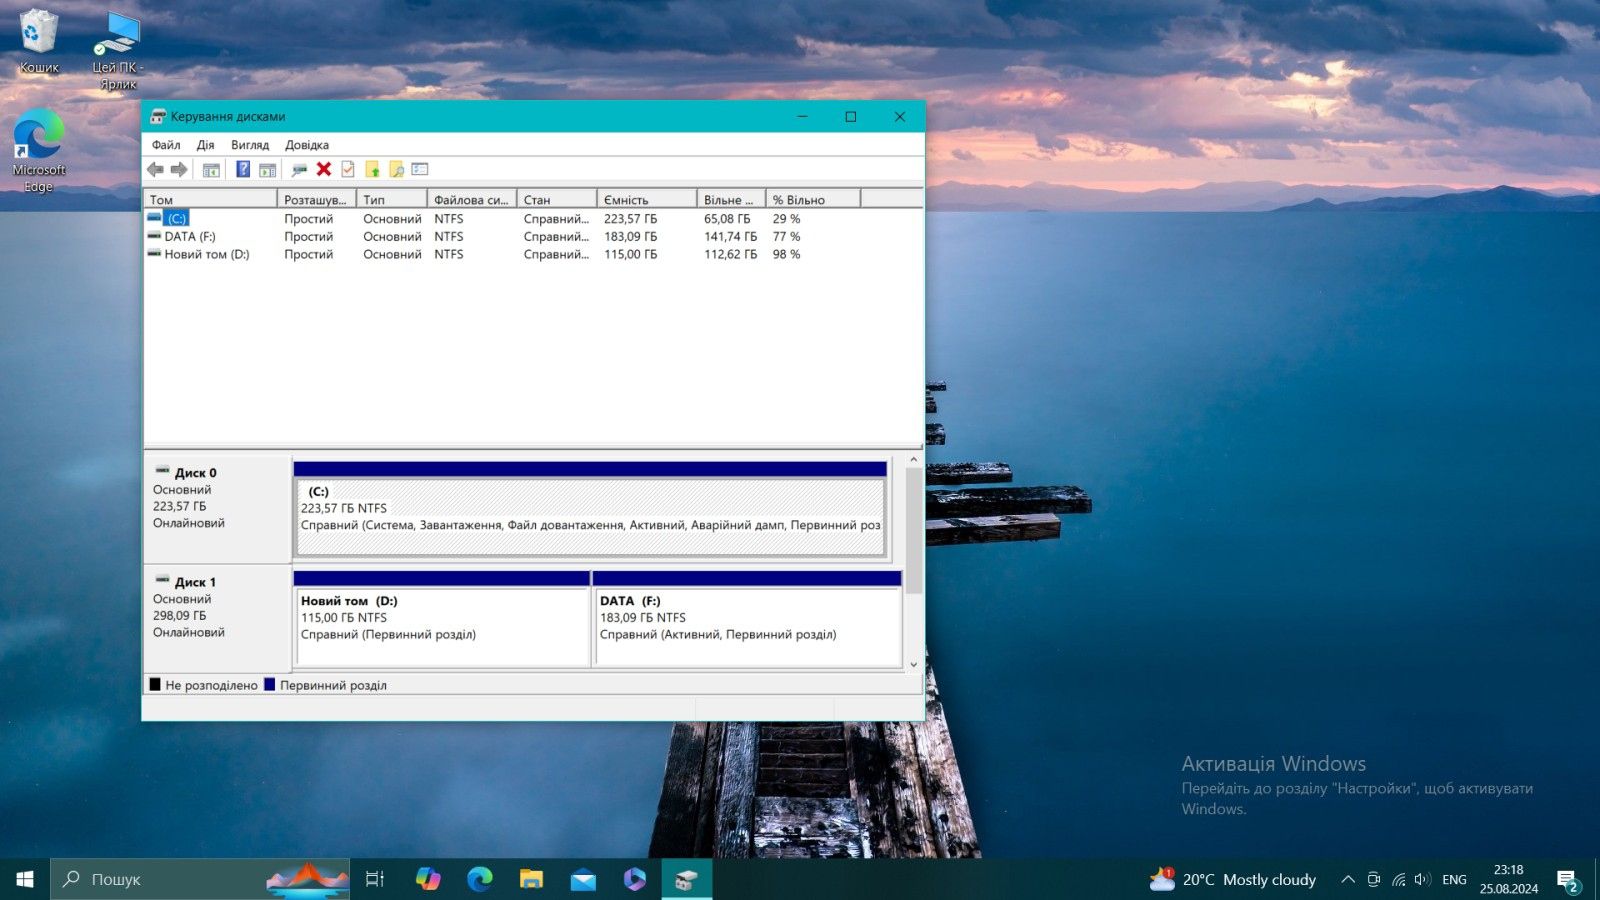
Task: Open the Кошик recycle bin desktop icon
Action: click(39, 41)
